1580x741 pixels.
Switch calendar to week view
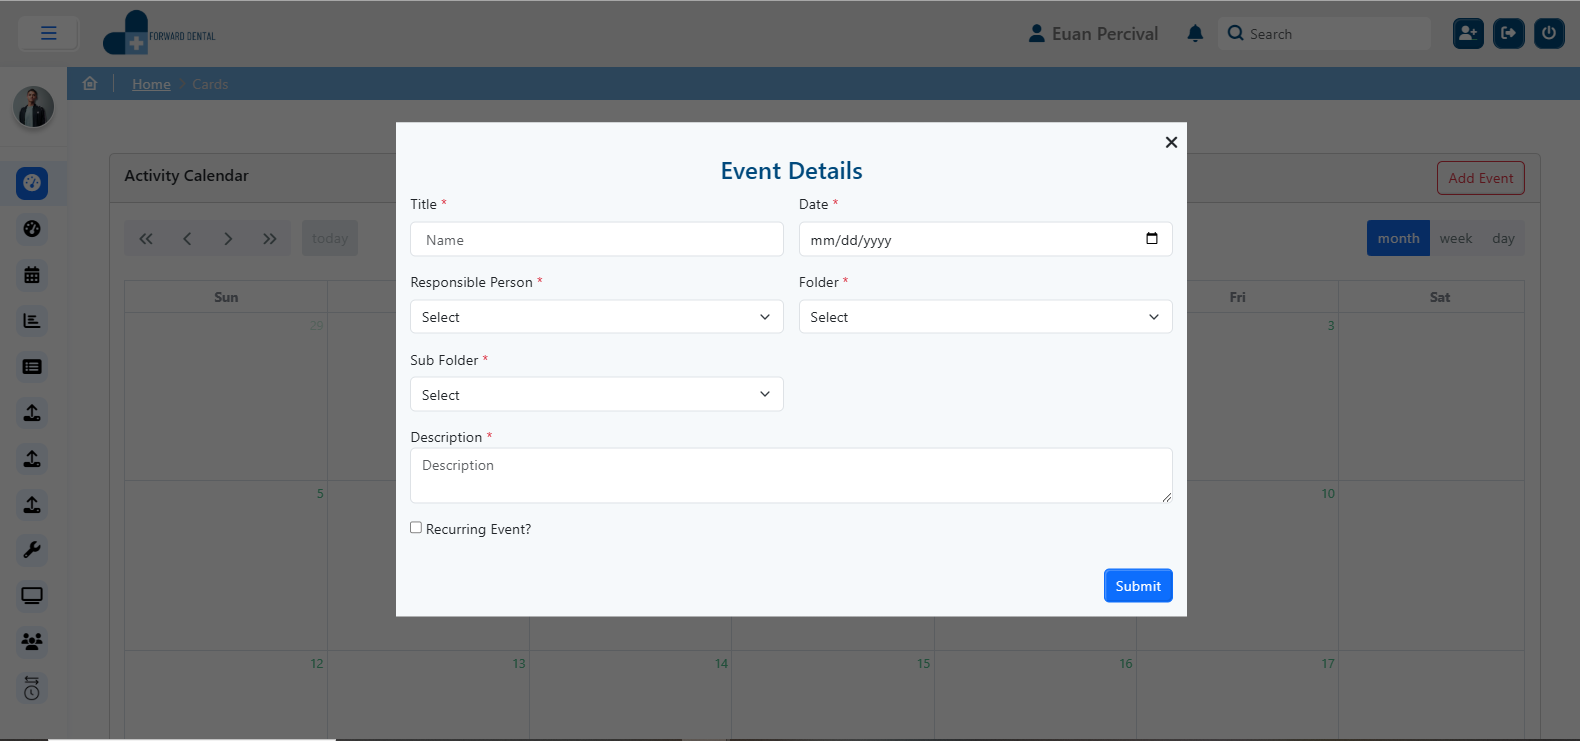pyautogui.click(x=1456, y=238)
